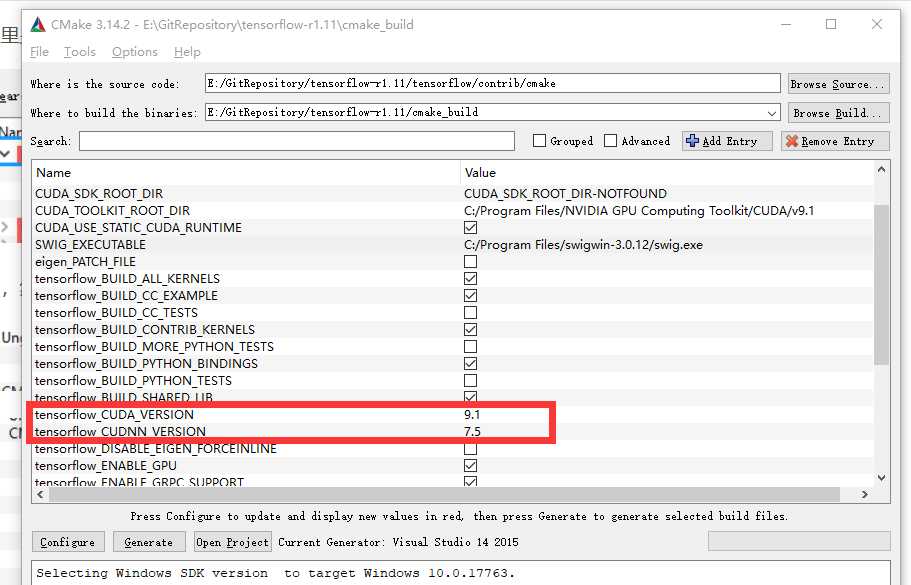Click the horizontal scroll left arrow
Image resolution: width=911 pixels, height=585 pixels.
(x=40, y=494)
